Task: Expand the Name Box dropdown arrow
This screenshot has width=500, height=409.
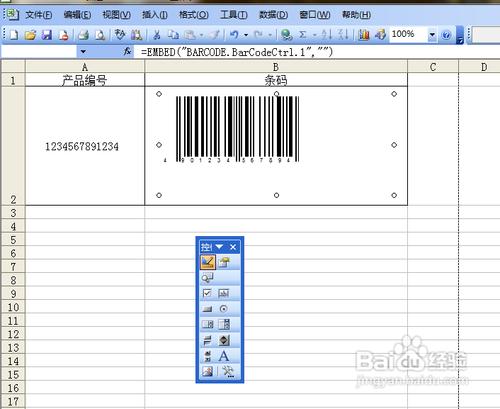Action: tap(83, 52)
